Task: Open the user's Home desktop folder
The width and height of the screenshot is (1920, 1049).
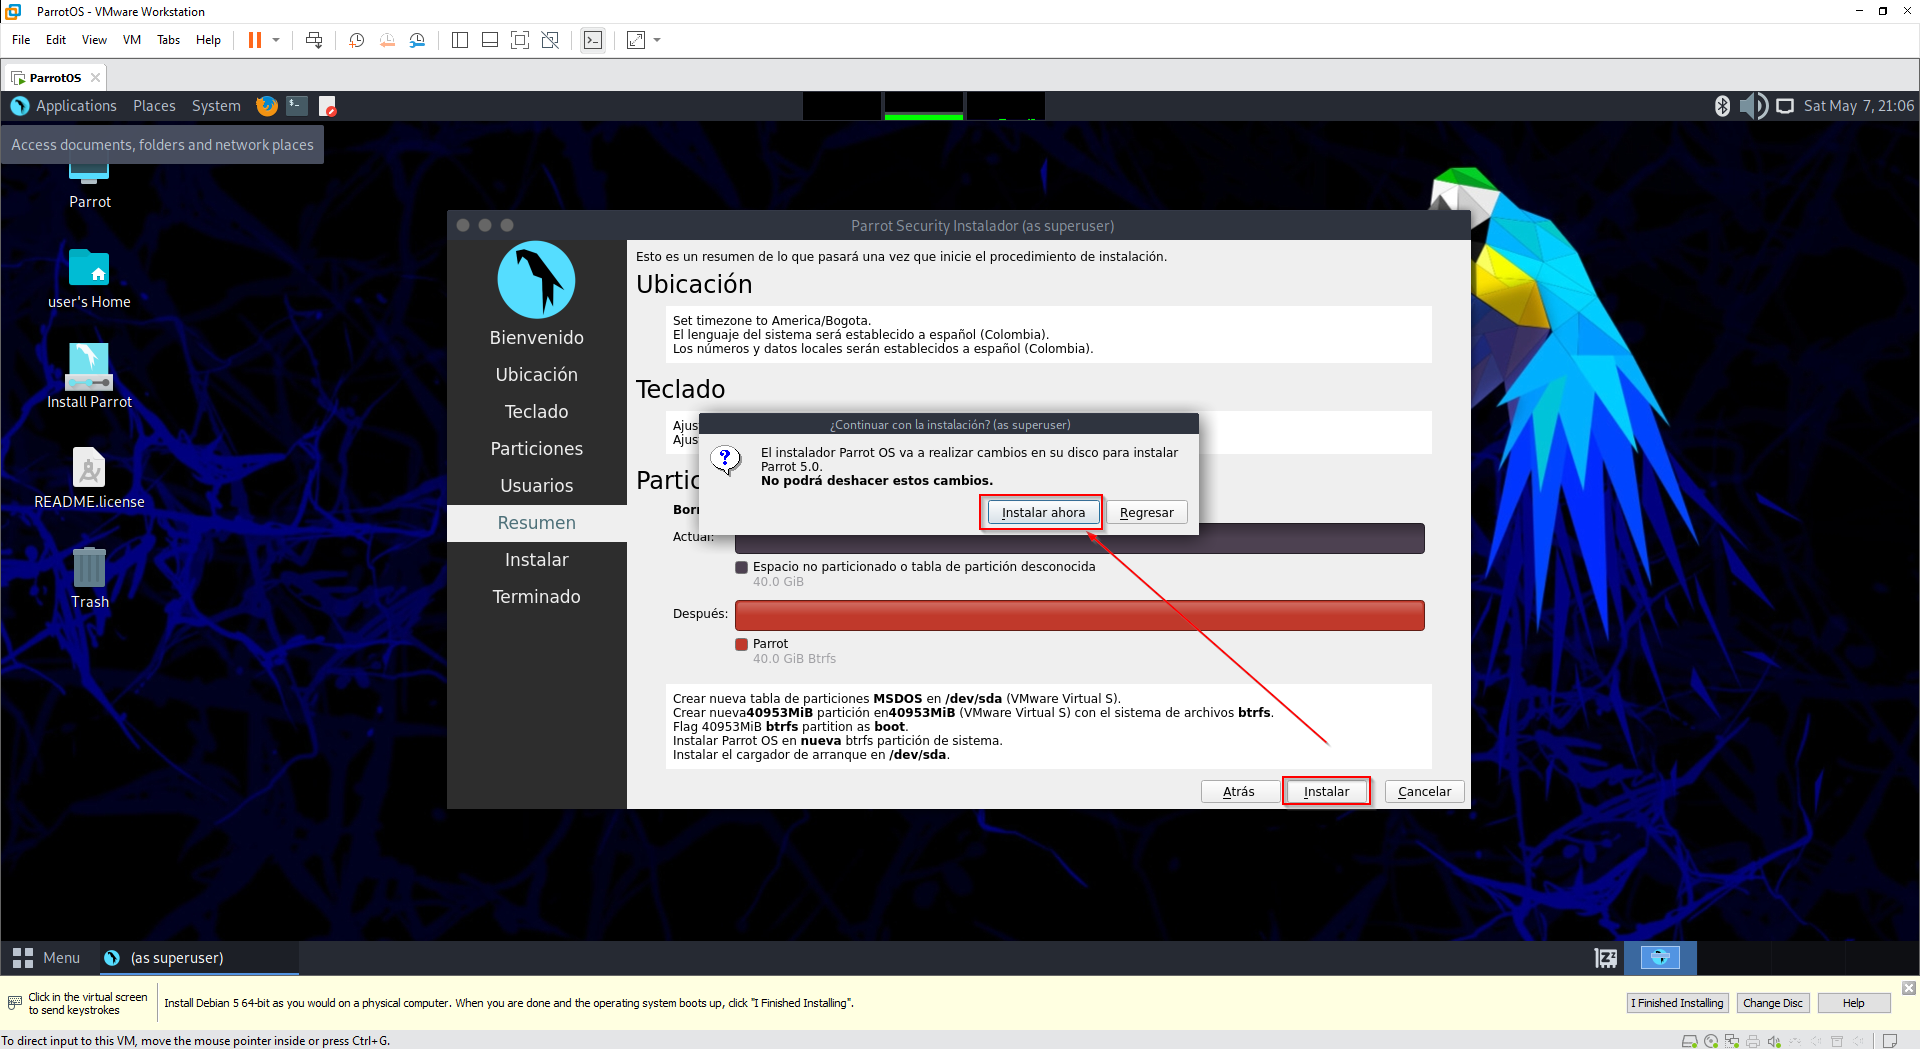Action: point(89,280)
